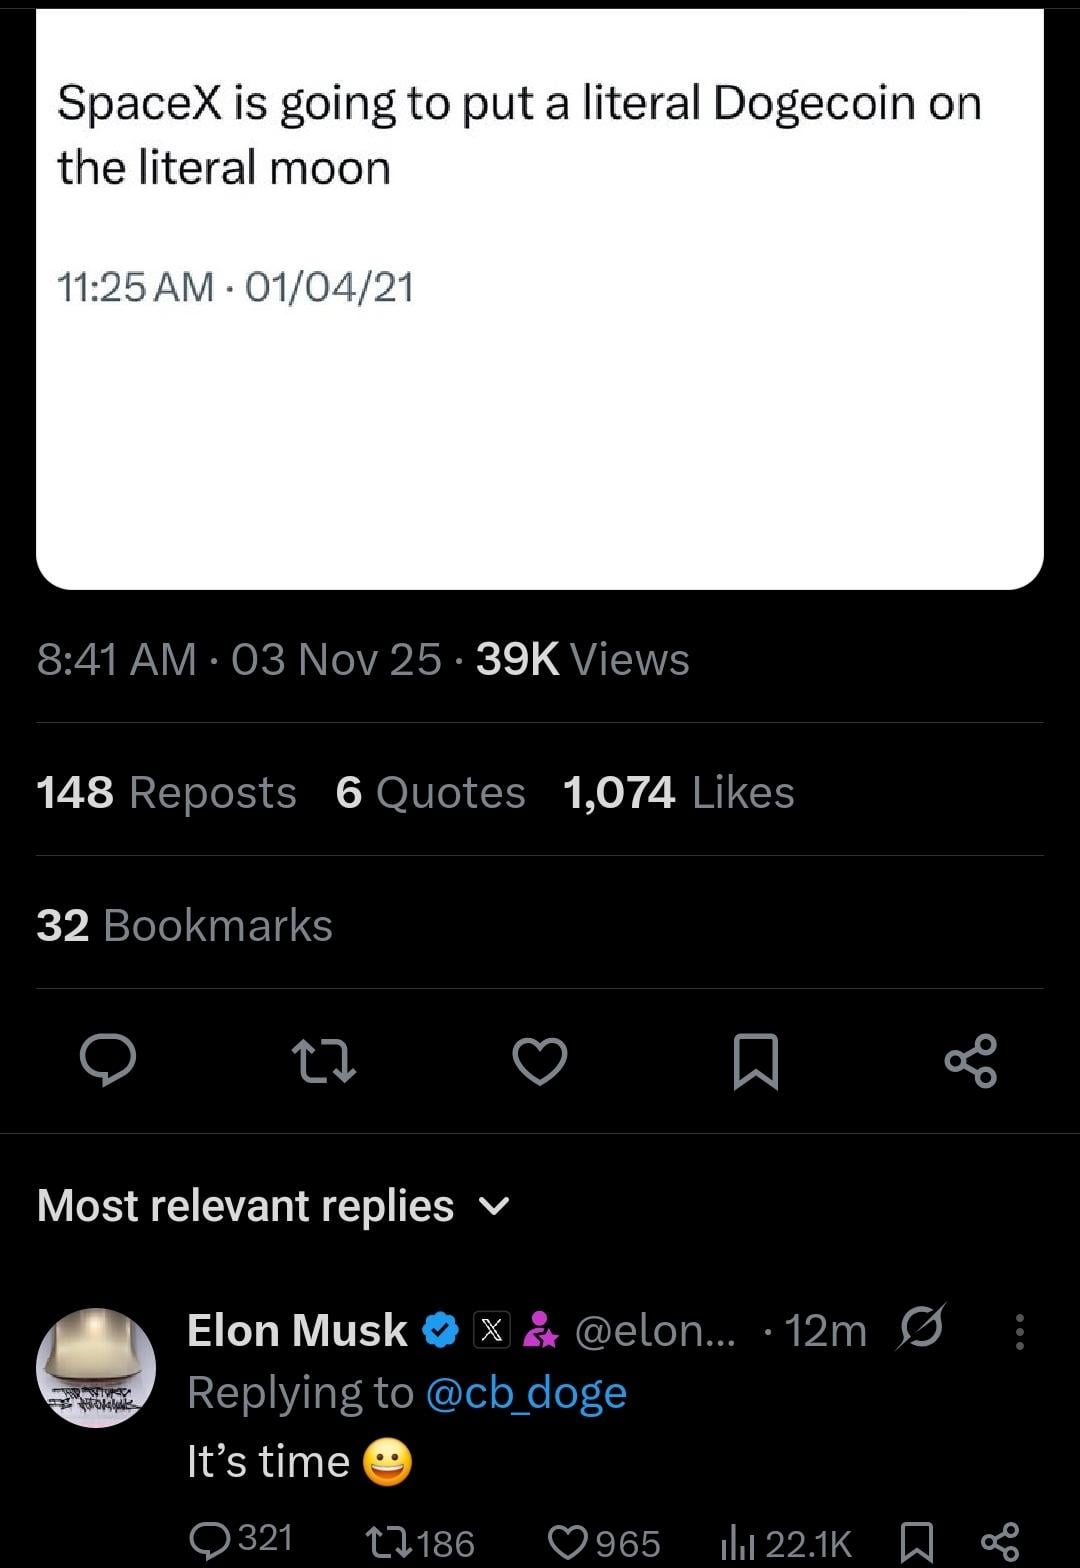
Task: View the 6 Quotes list
Action: [430, 793]
